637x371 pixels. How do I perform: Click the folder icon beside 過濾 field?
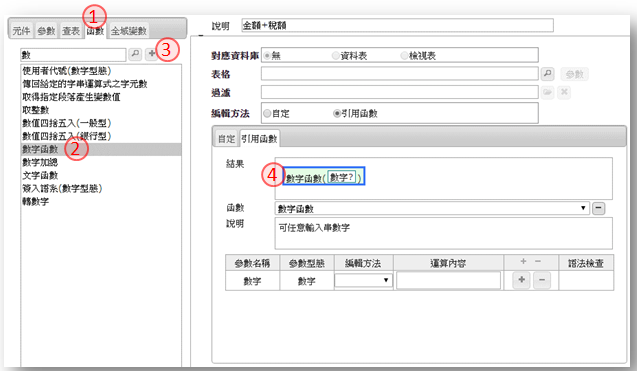547,92
